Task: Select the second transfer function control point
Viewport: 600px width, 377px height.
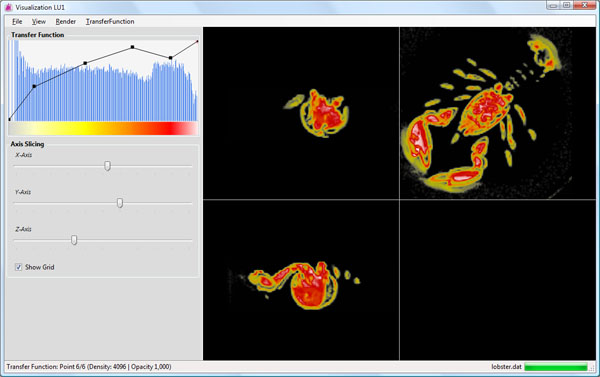Action: (34, 86)
